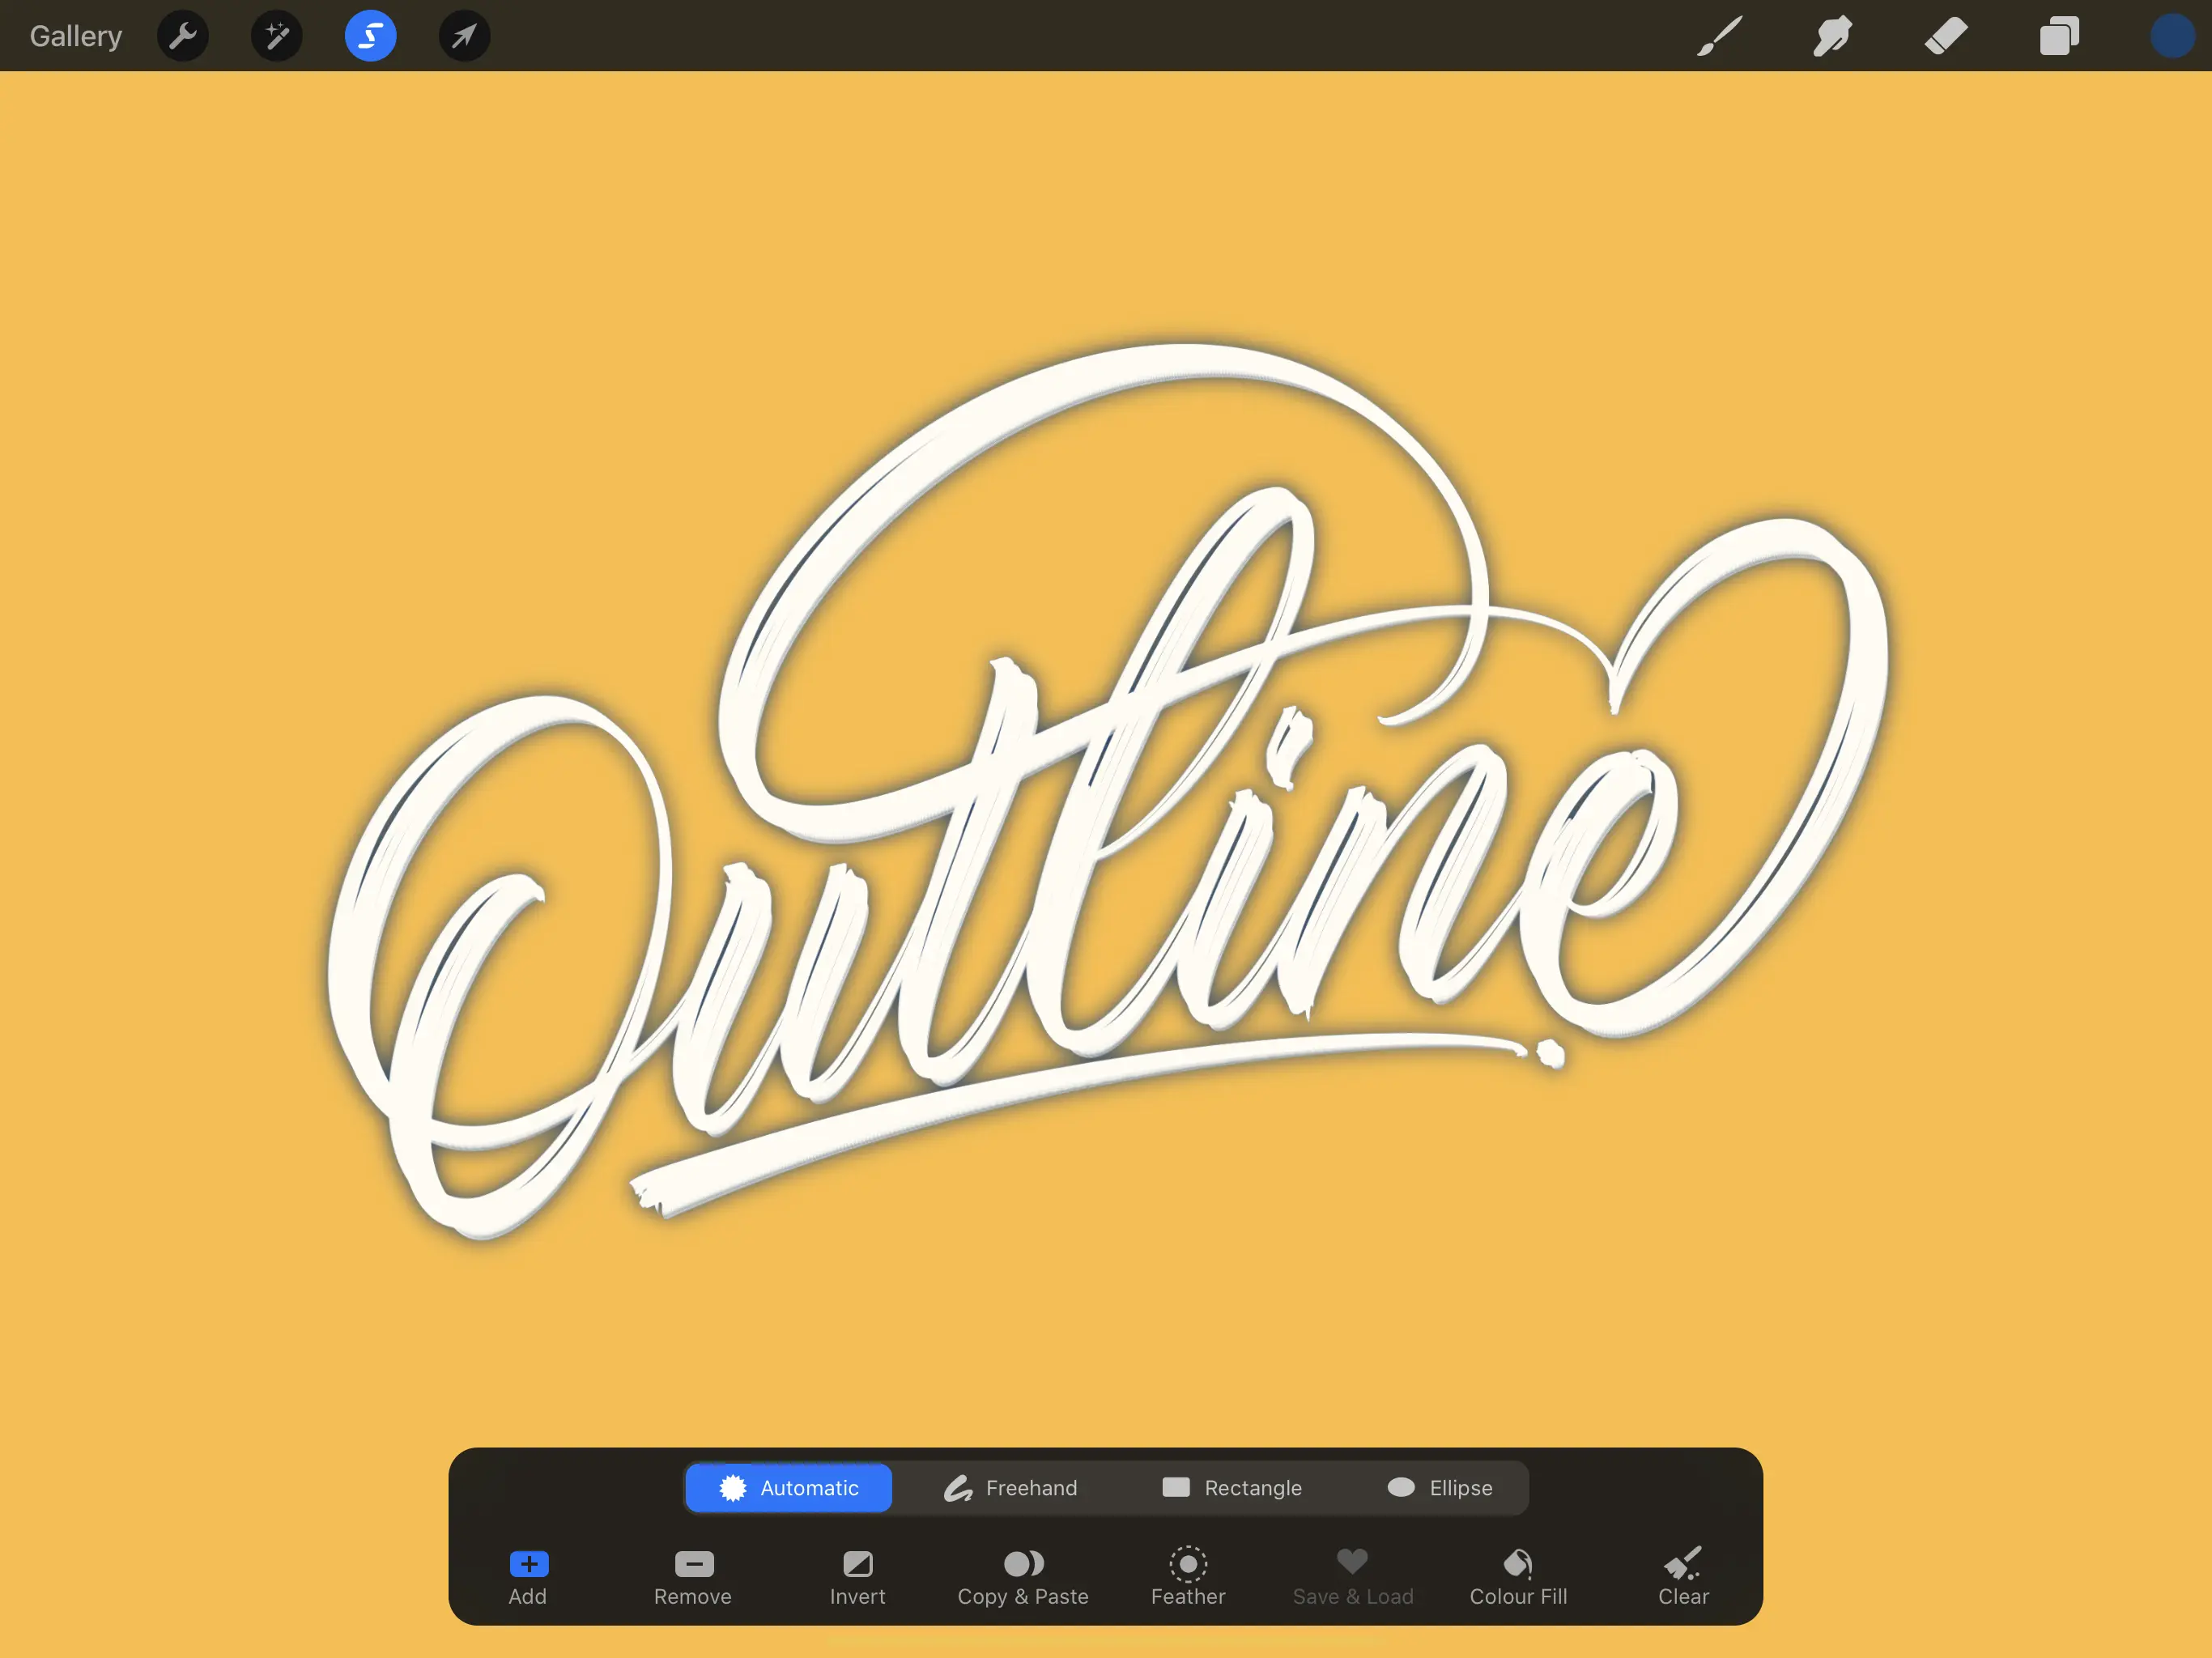The image size is (2212, 1658).
Task: Select the Eraser tool
Action: pos(1946,36)
